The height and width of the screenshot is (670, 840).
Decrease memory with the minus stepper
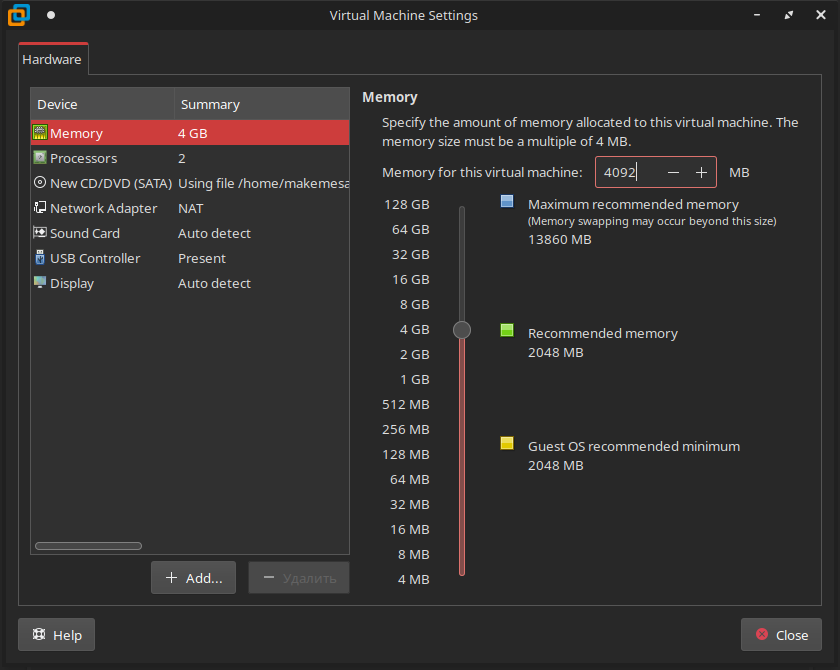[x=673, y=173]
